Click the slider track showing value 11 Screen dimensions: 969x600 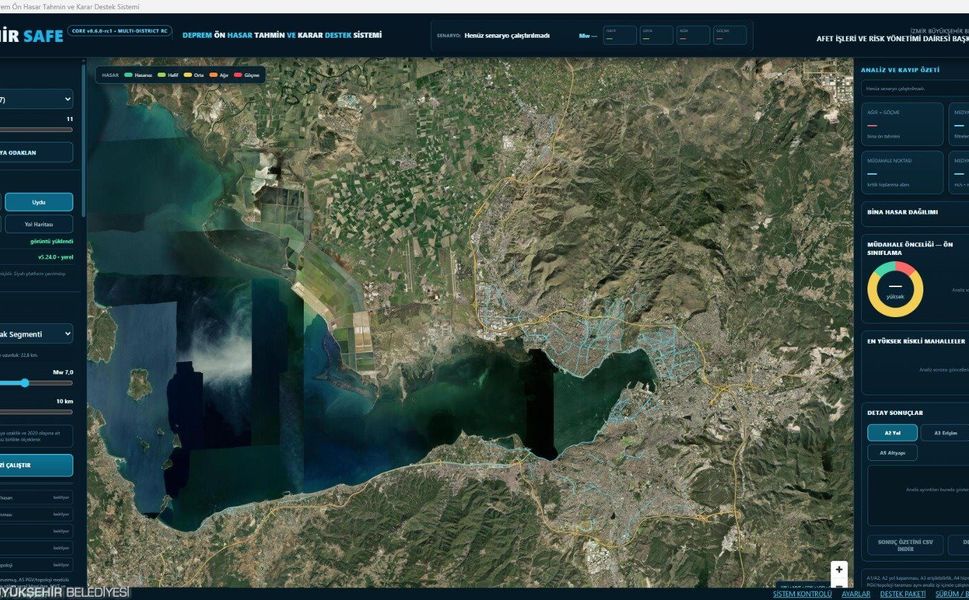(x=36, y=130)
